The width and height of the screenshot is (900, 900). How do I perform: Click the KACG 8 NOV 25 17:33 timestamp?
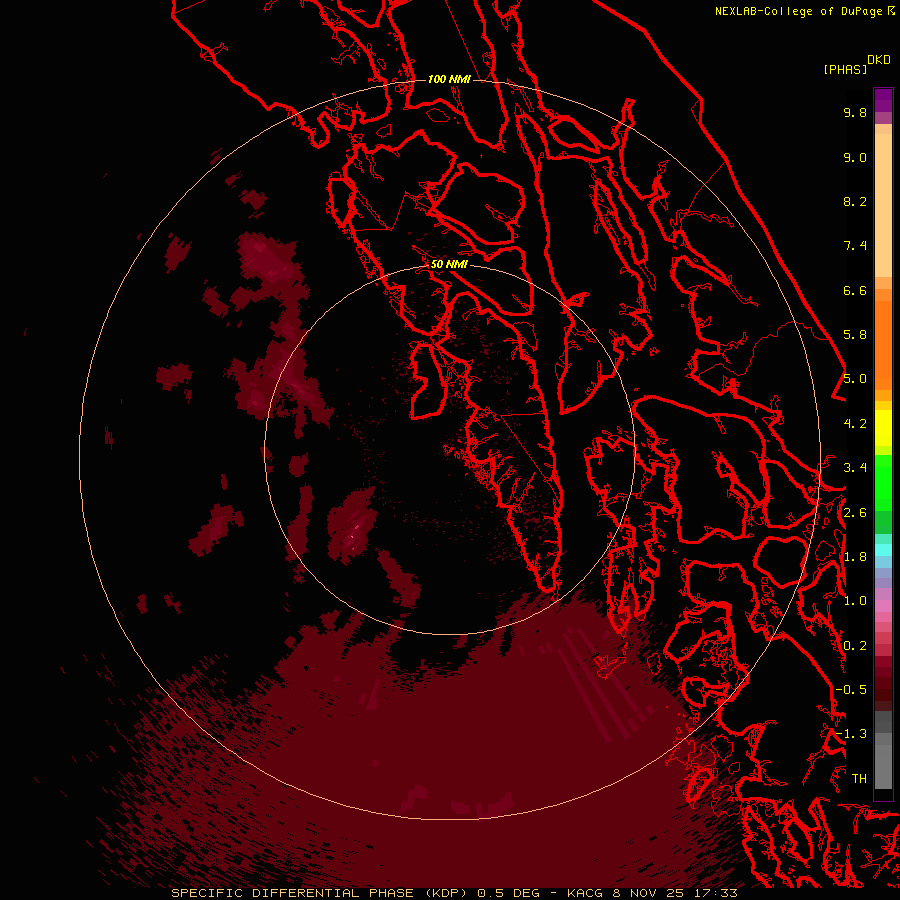tap(652, 893)
